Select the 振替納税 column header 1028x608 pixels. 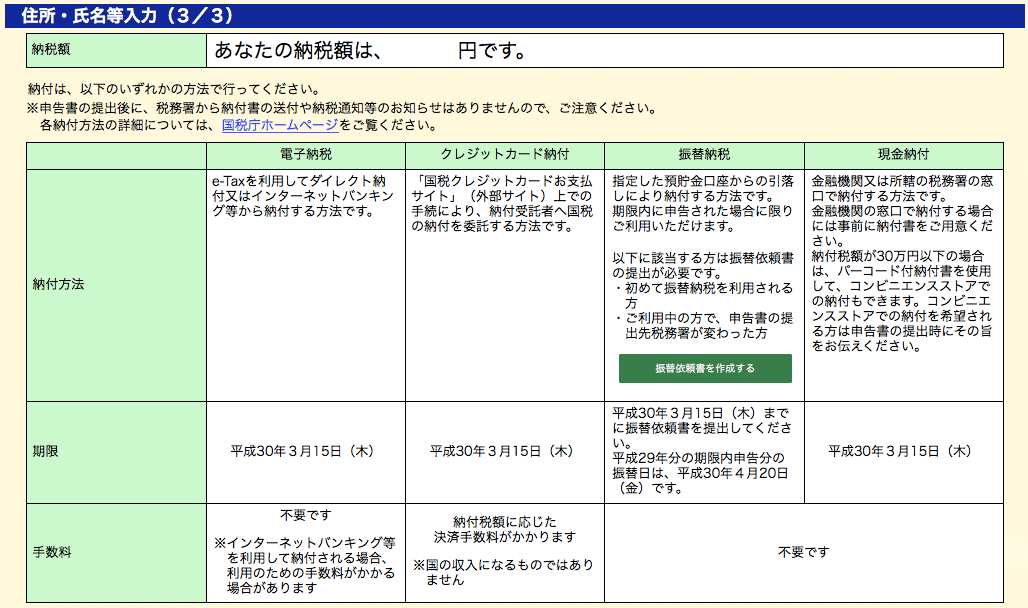[x=703, y=155]
